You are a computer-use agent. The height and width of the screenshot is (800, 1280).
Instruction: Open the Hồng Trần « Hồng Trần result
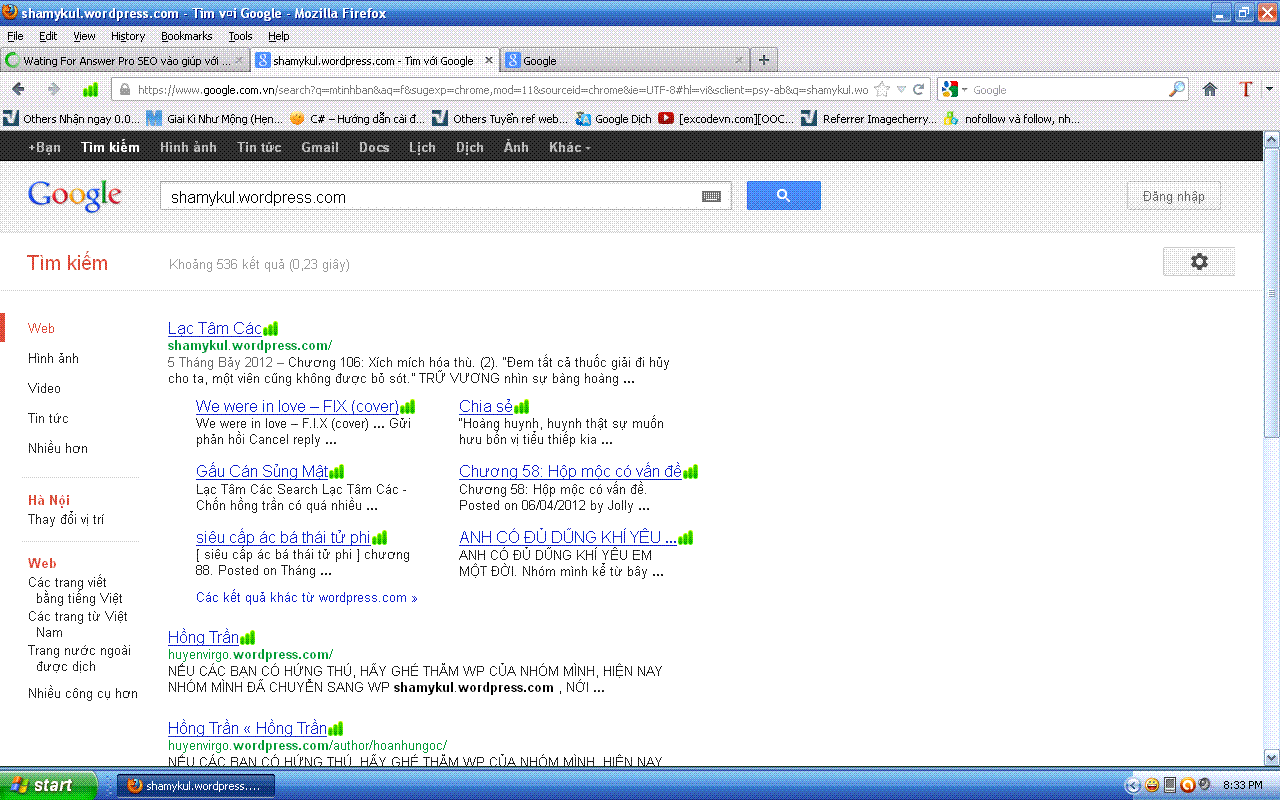point(247,728)
